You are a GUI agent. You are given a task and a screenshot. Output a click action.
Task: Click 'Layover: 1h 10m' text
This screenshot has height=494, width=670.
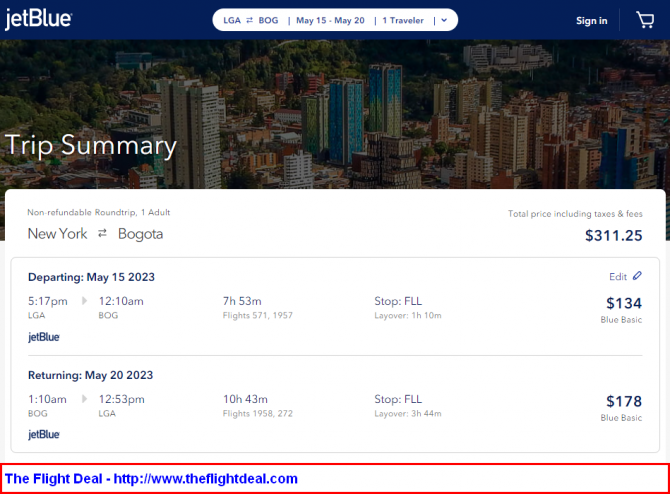[x=408, y=315]
